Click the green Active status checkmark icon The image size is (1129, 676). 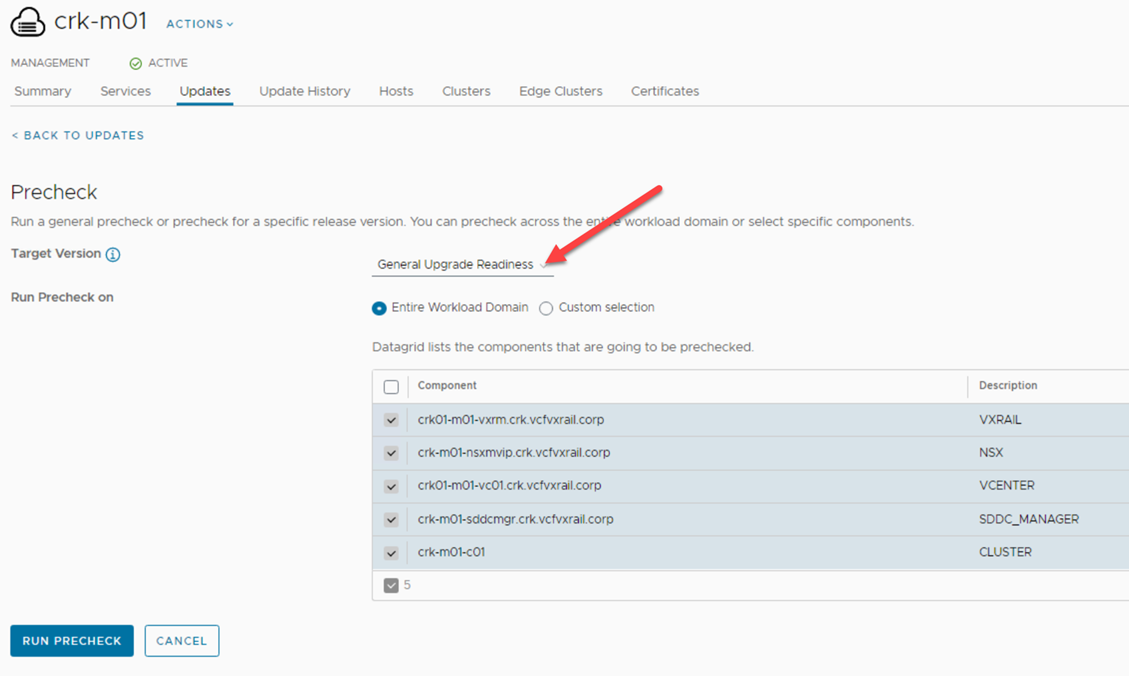click(136, 63)
